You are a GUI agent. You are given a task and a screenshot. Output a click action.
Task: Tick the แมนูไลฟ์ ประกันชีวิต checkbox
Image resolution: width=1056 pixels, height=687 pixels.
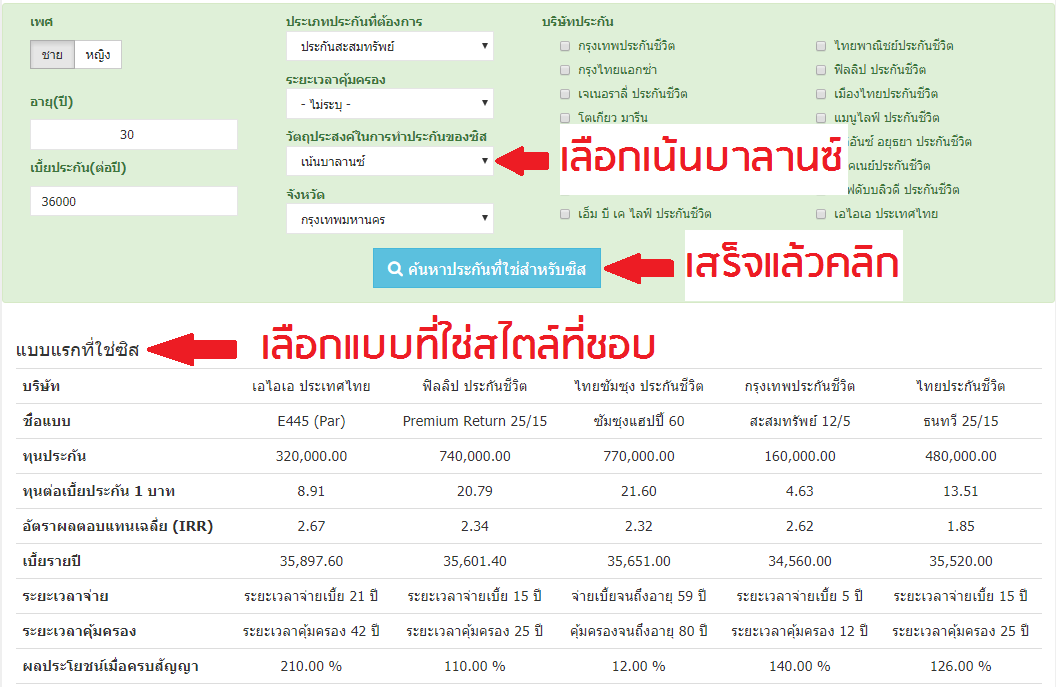click(822, 118)
